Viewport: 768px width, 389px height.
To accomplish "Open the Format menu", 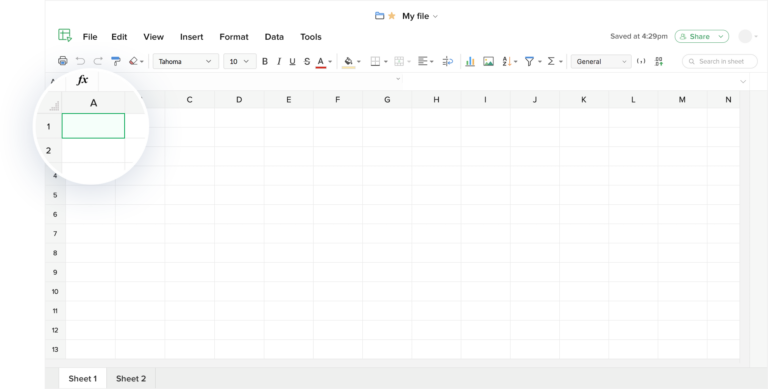I will pos(234,37).
